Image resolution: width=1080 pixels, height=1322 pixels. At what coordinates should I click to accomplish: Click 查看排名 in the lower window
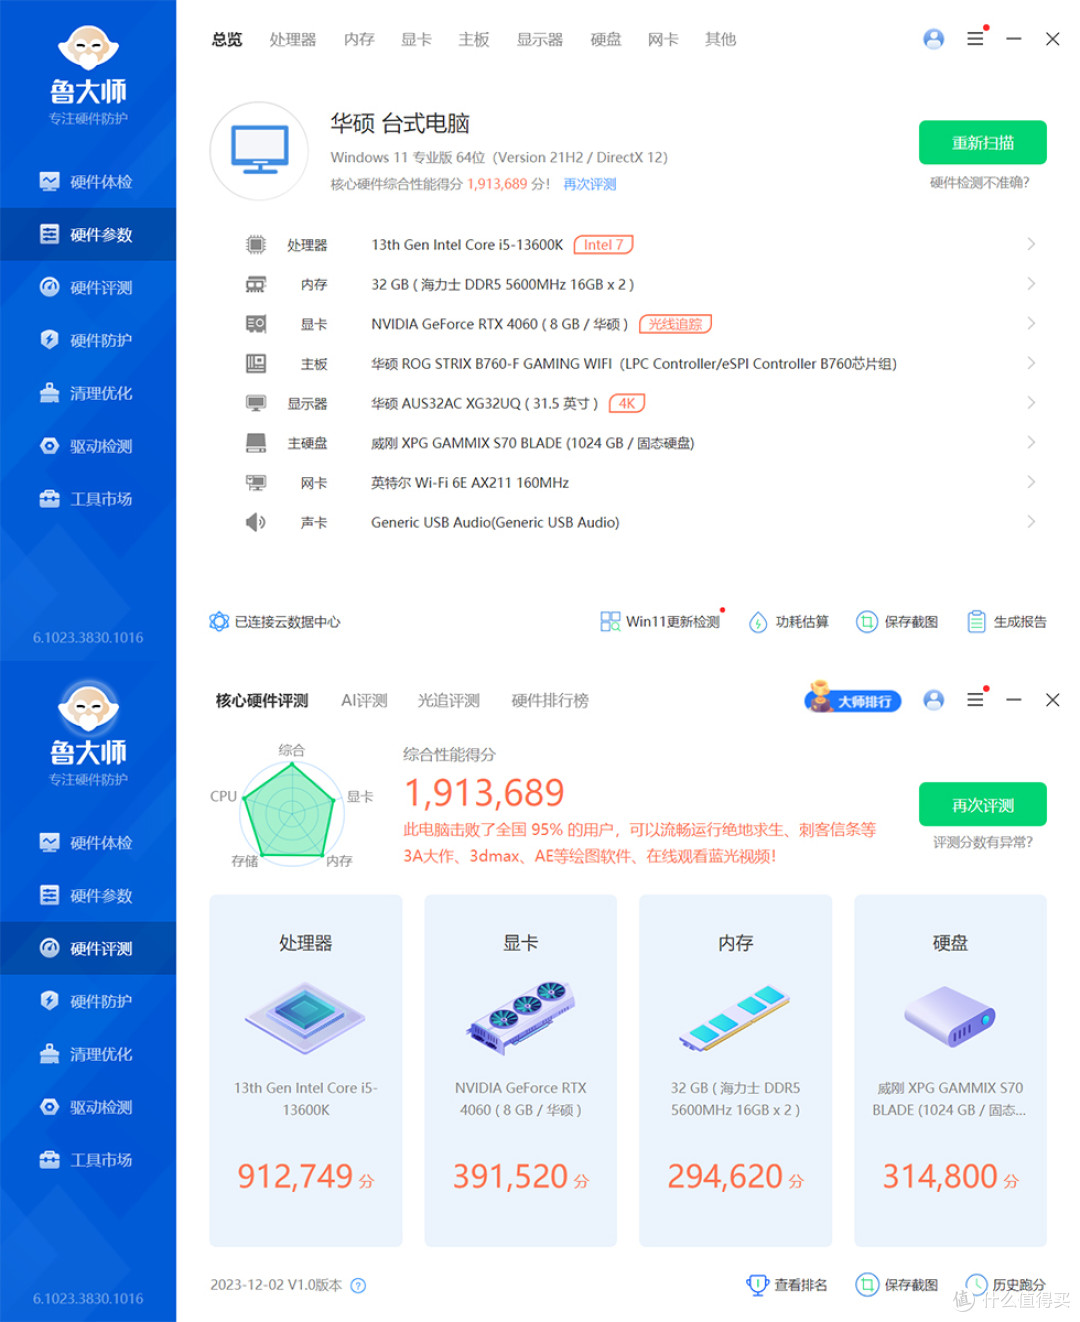[x=787, y=1285]
